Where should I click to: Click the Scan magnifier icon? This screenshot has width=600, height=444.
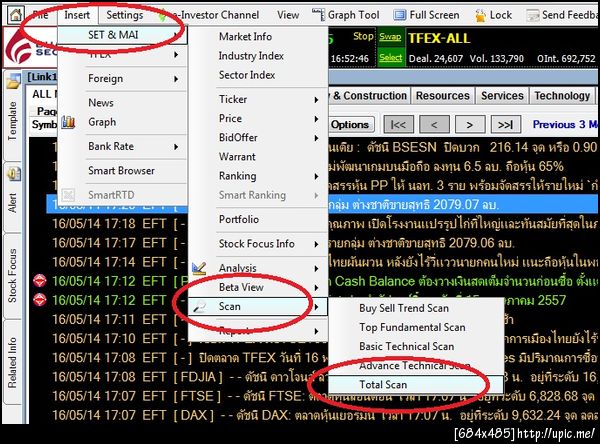pos(199,306)
